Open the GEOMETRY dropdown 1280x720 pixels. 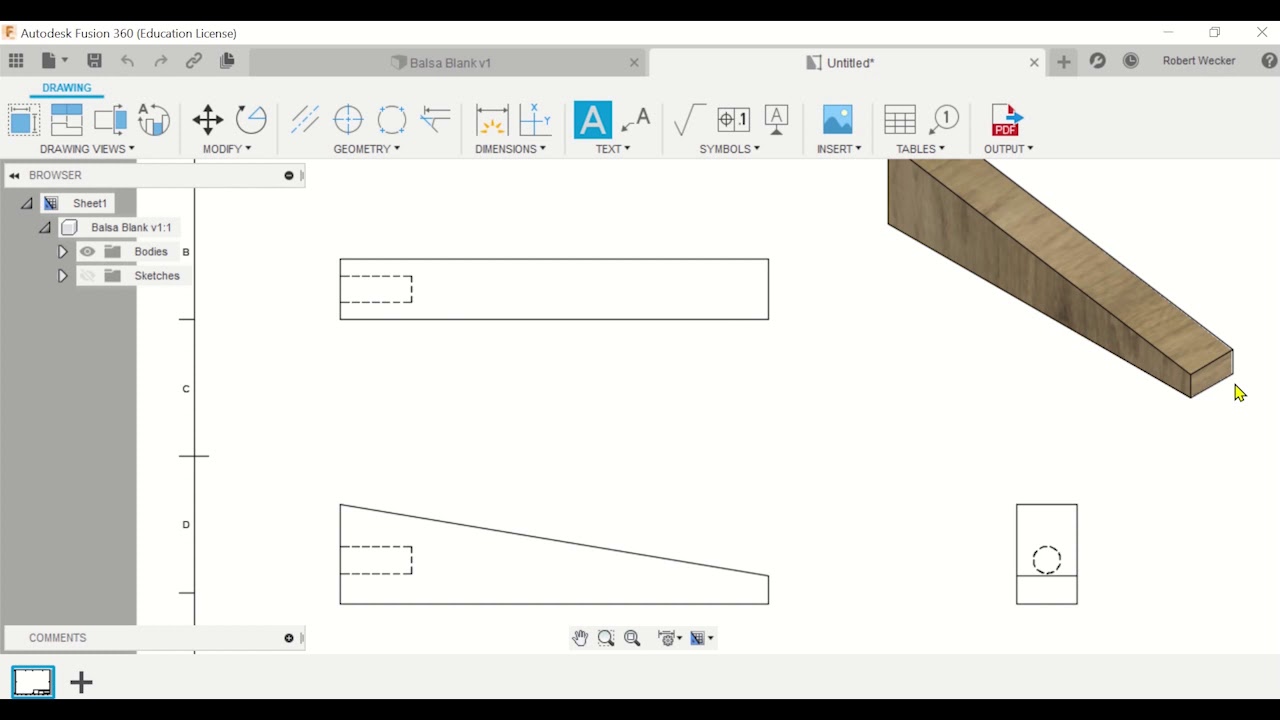coord(367,149)
